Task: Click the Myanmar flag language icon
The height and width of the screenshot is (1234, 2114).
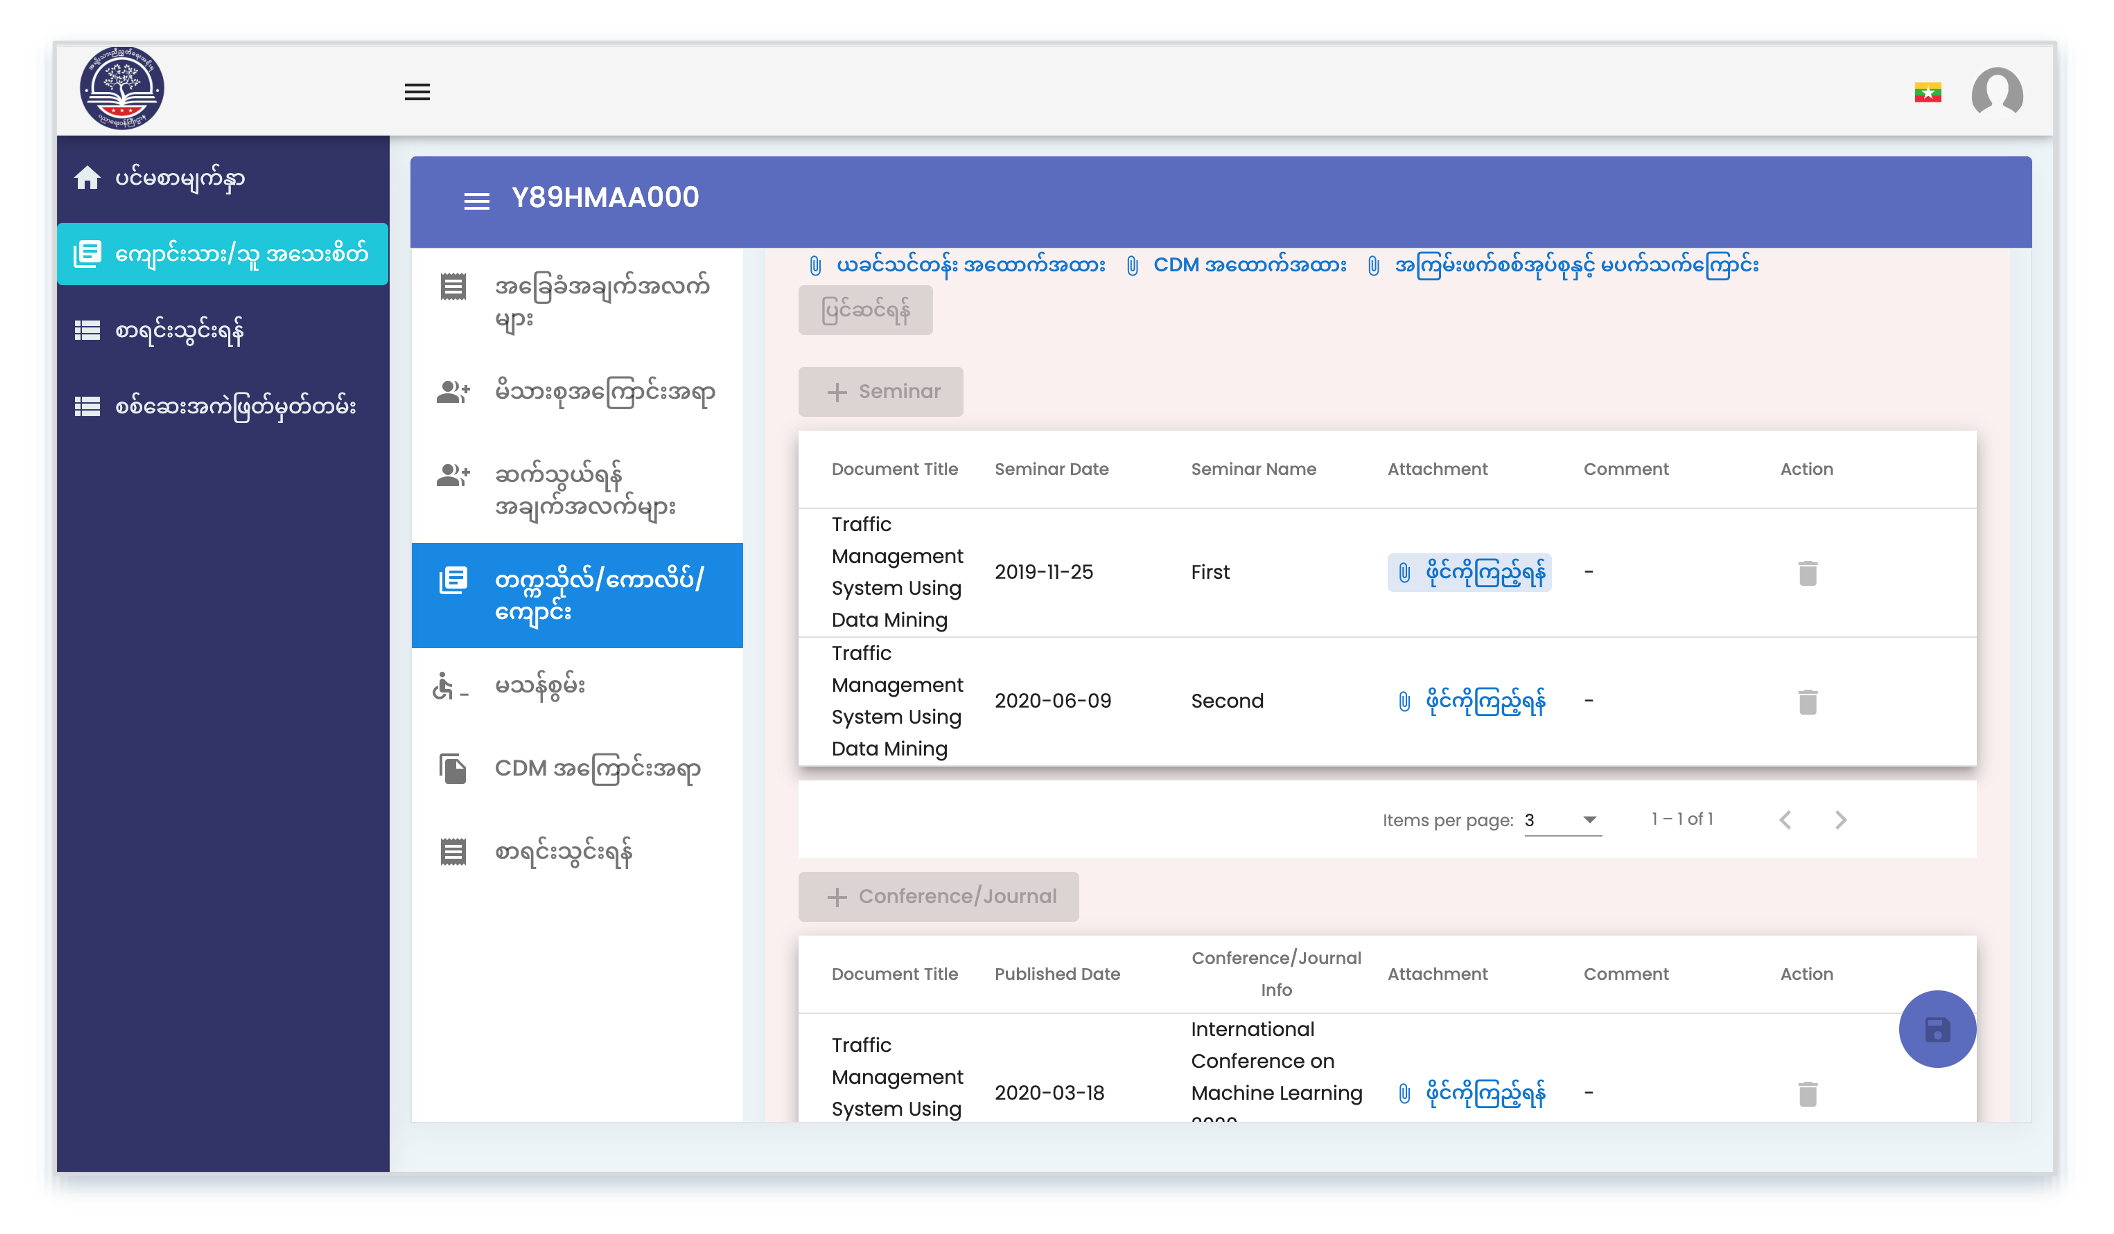Action: [x=1928, y=93]
